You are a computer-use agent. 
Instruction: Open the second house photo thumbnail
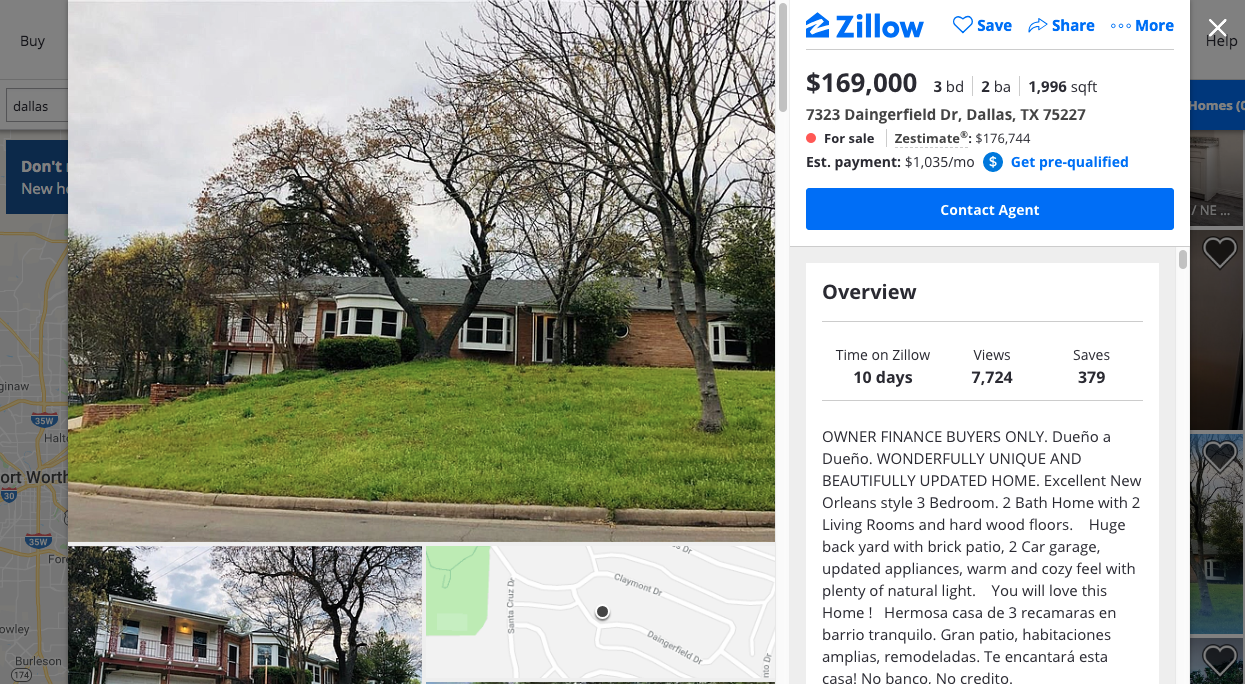245,615
